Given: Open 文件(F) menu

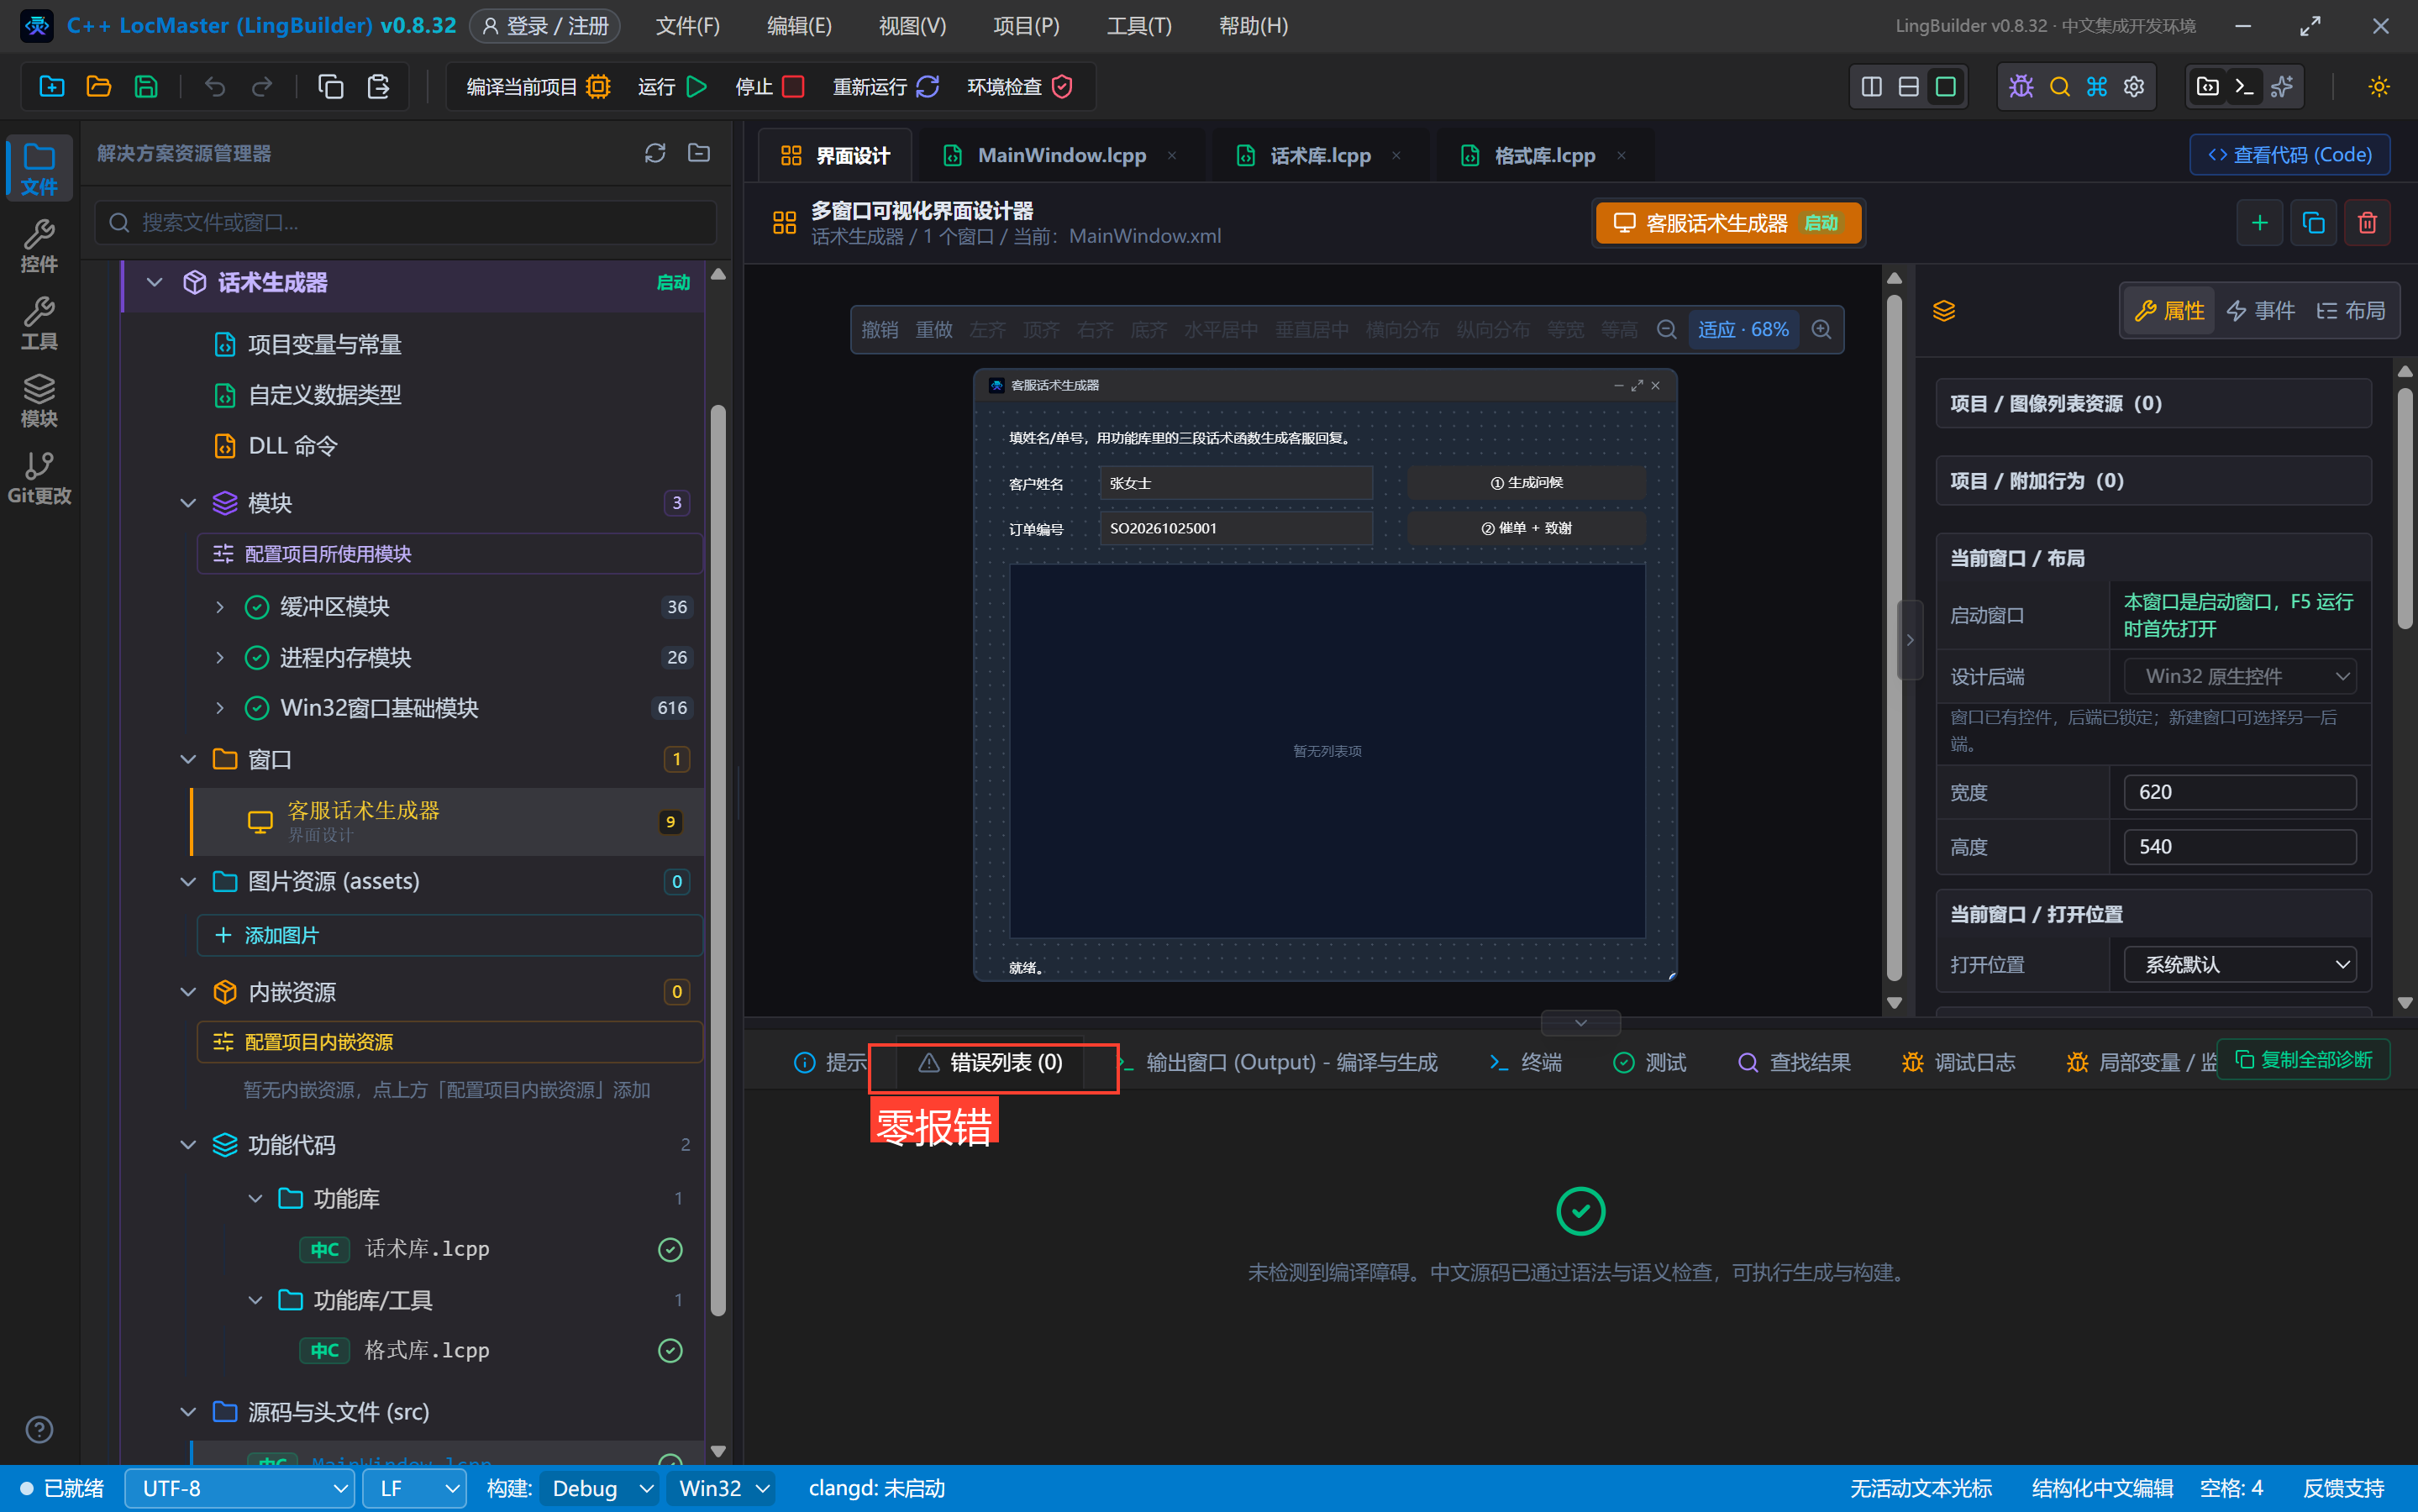Looking at the screenshot, I should (688, 26).
